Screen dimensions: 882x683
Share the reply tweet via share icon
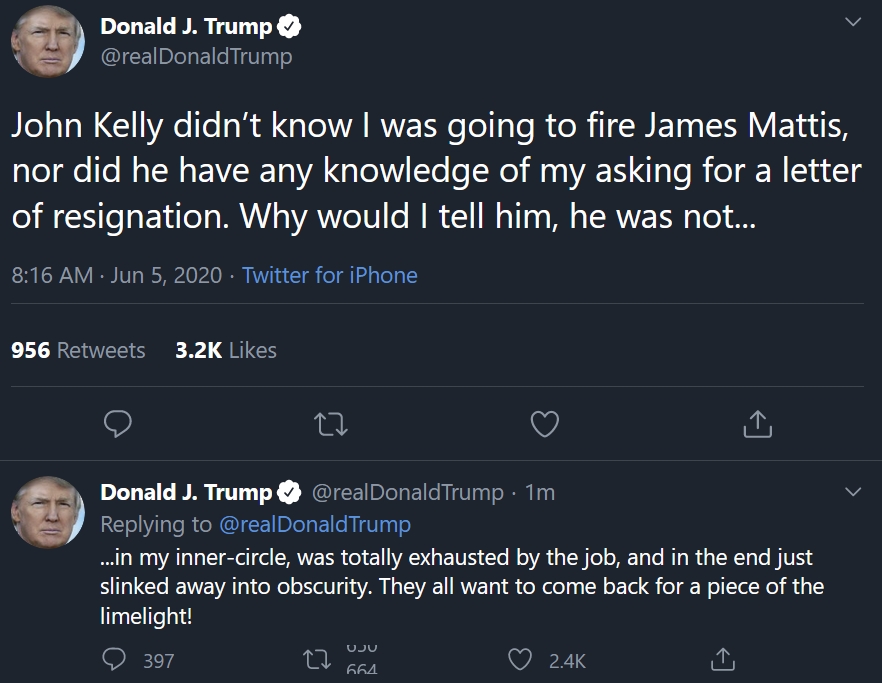[721, 660]
